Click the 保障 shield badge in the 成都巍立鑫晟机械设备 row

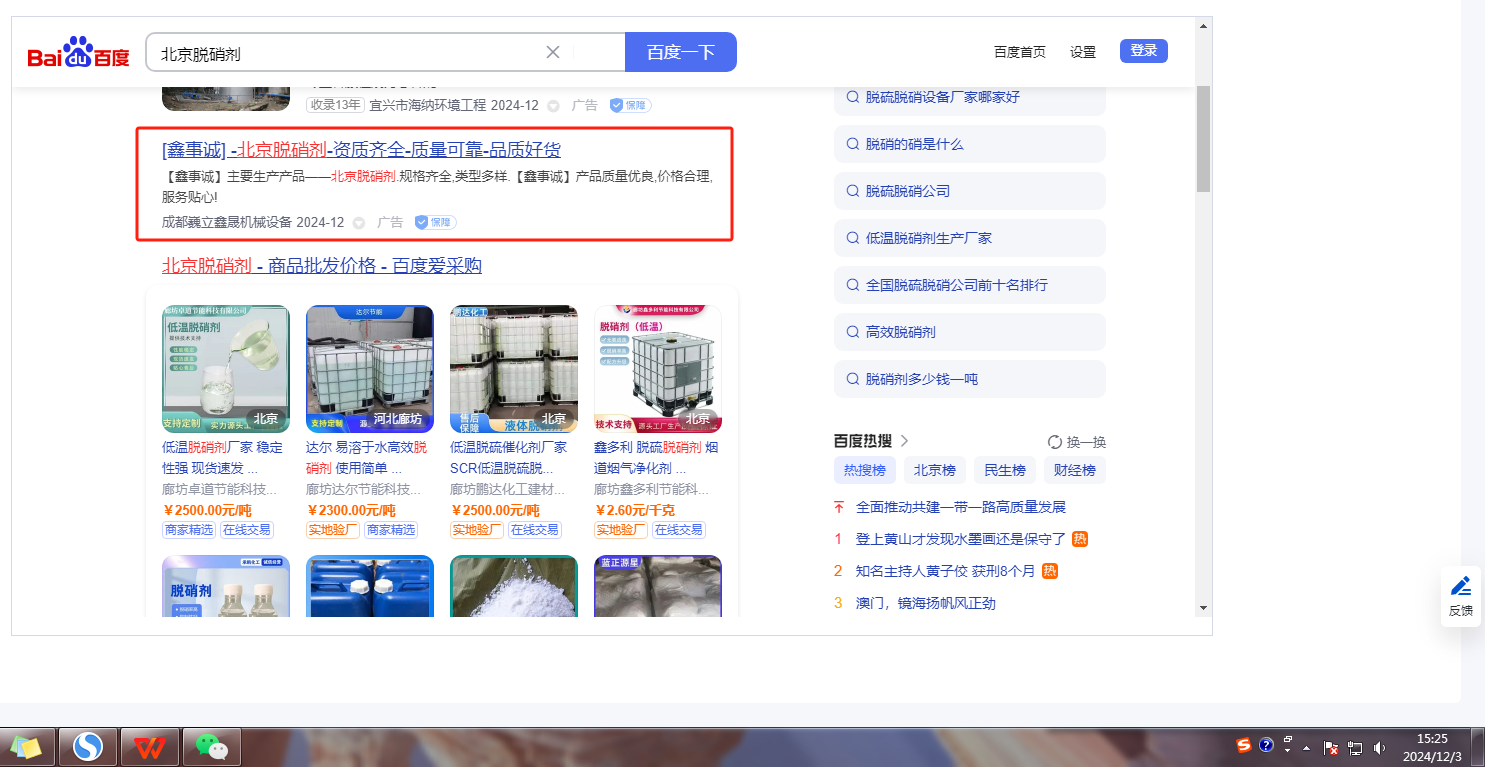pyautogui.click(x=436, y=222)
